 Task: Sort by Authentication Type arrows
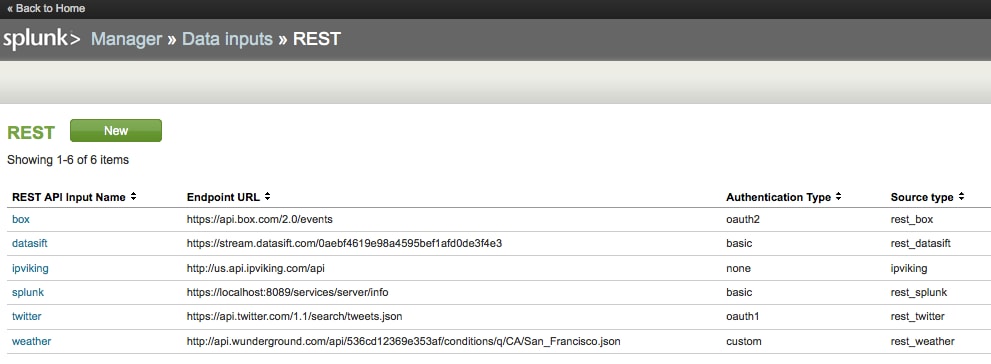coord(838,197)
